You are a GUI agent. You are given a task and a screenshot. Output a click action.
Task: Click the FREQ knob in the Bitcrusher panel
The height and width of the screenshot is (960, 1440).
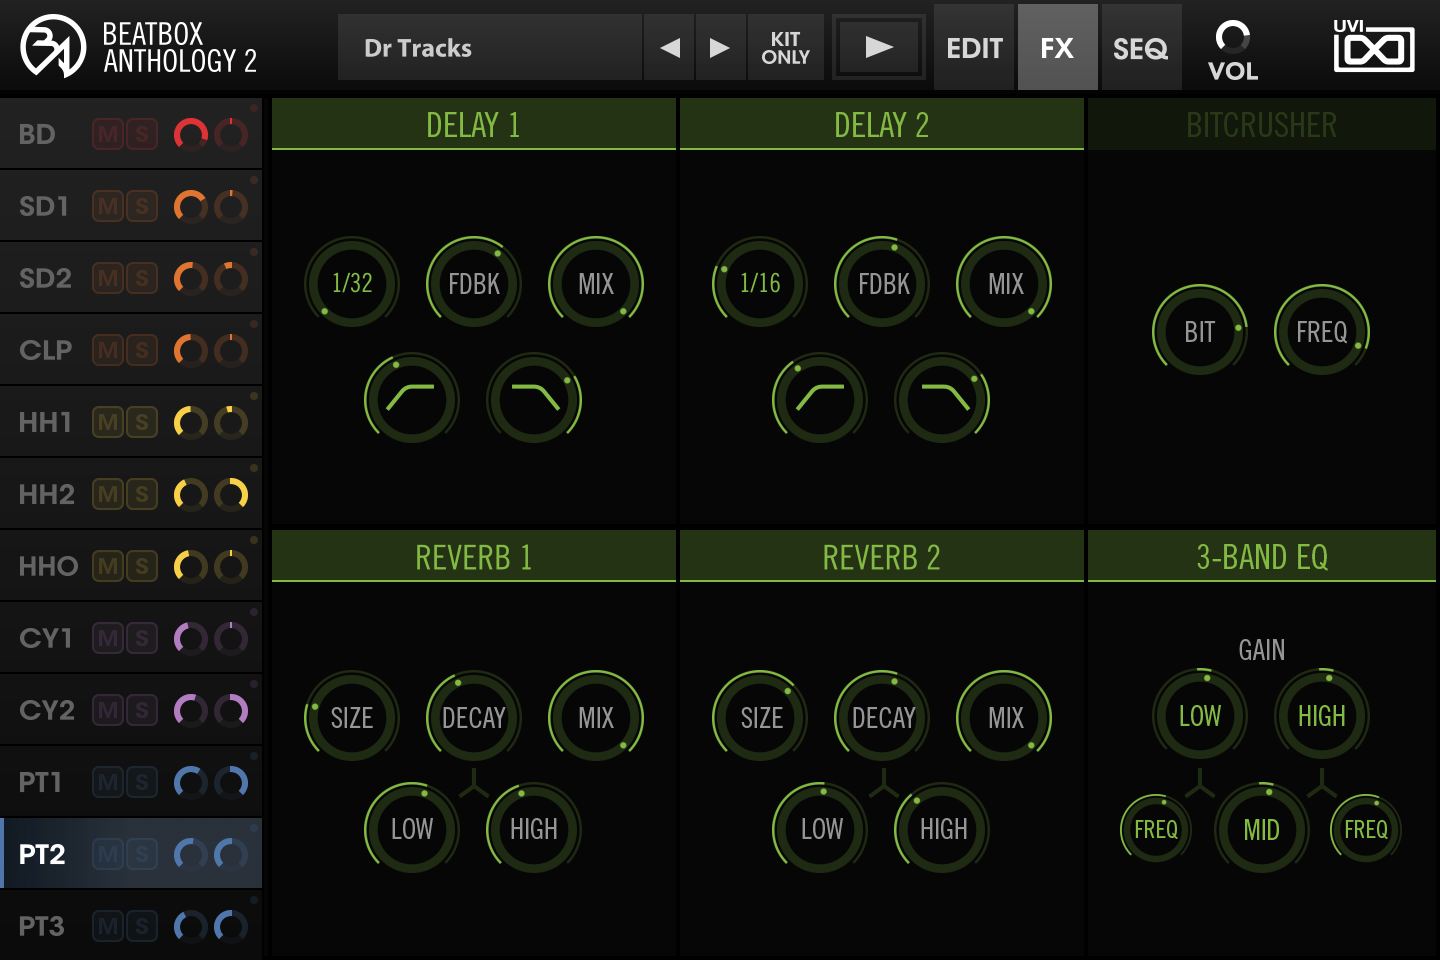(x=1322, y=332)
